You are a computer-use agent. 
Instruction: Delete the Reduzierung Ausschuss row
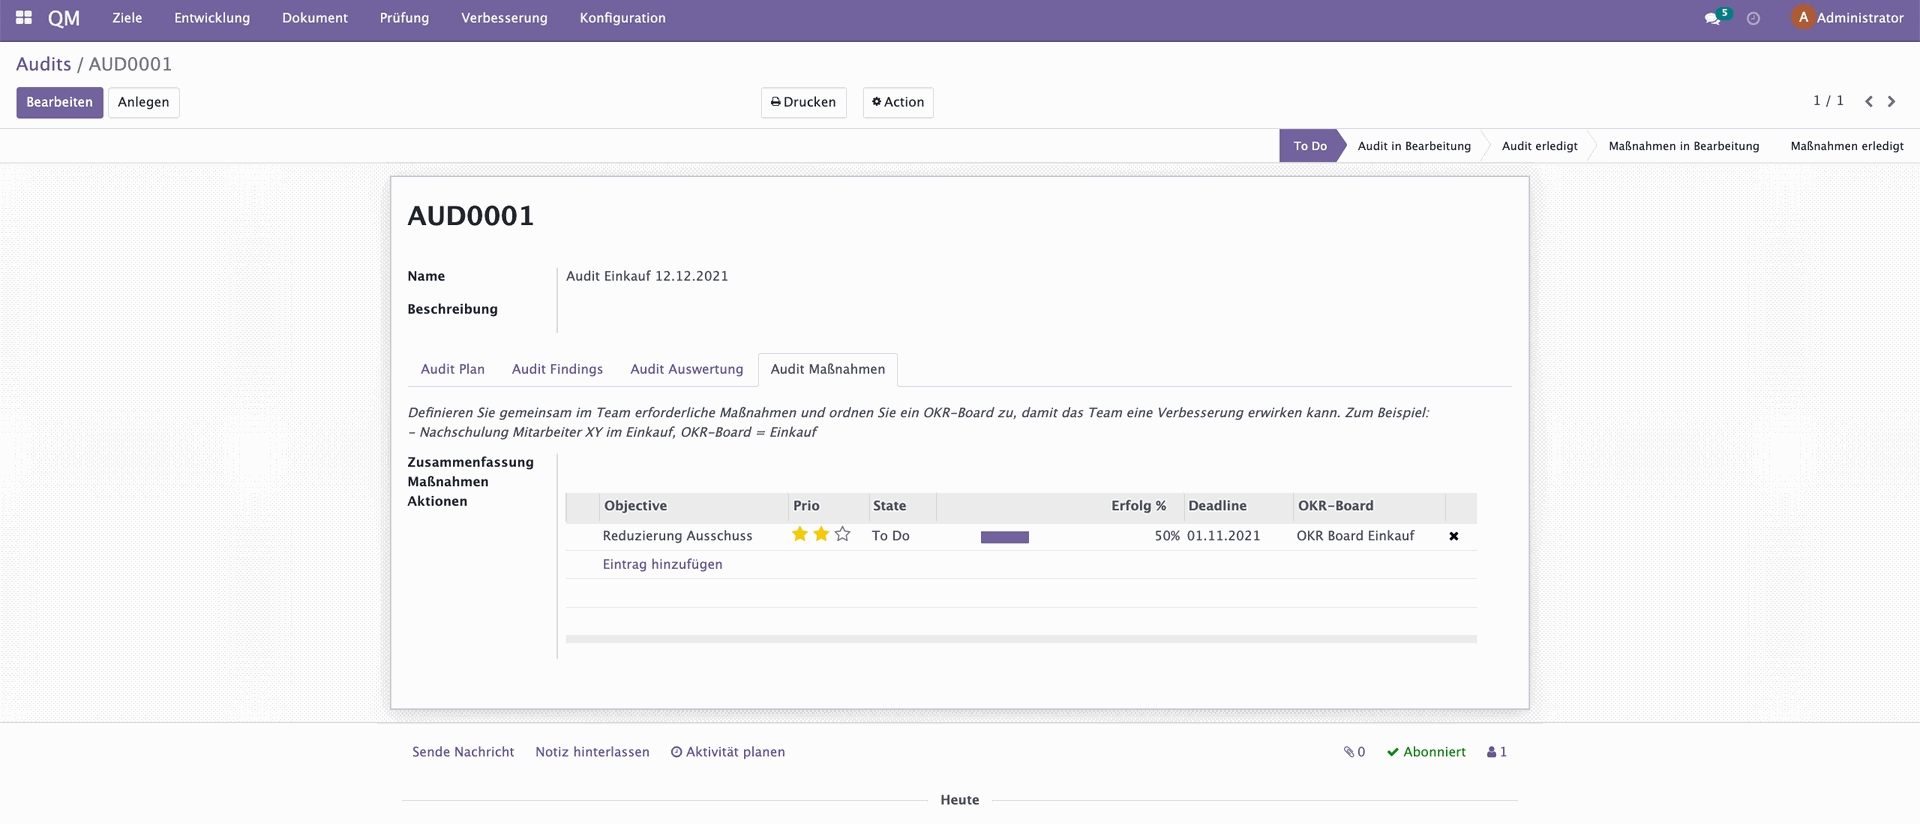(1454, 536)
